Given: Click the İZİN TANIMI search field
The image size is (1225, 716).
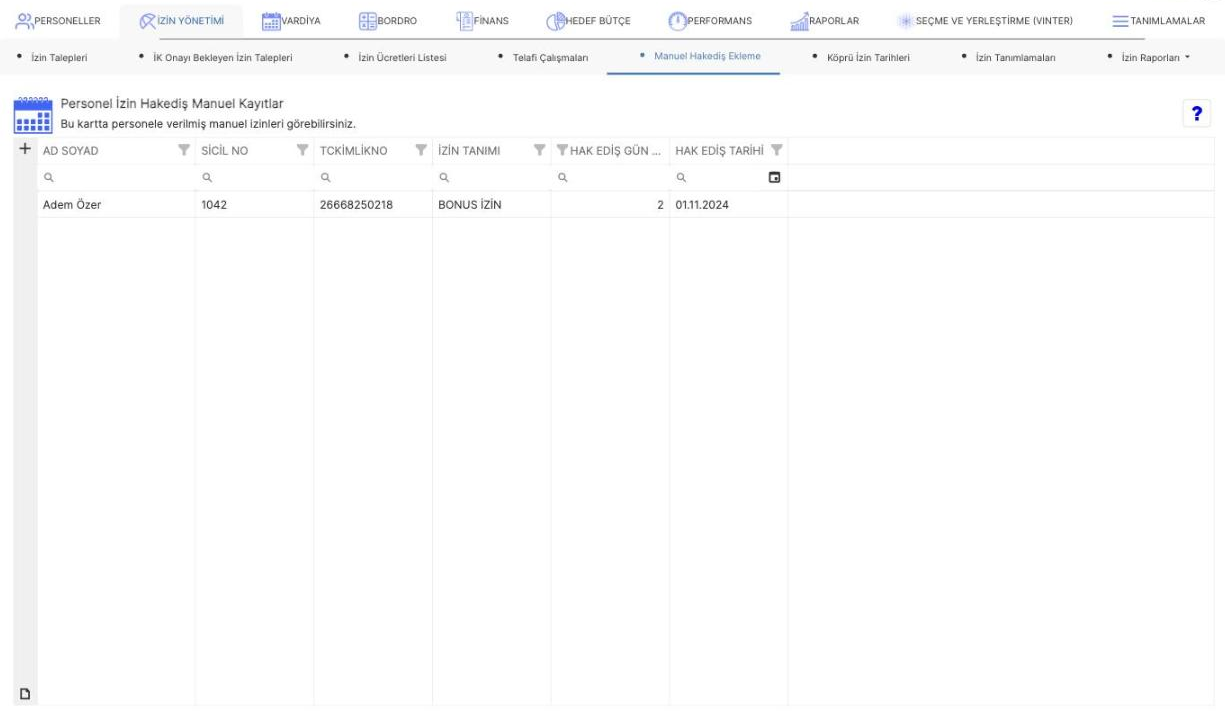Looking at the screenshot, I should point(491,178).
